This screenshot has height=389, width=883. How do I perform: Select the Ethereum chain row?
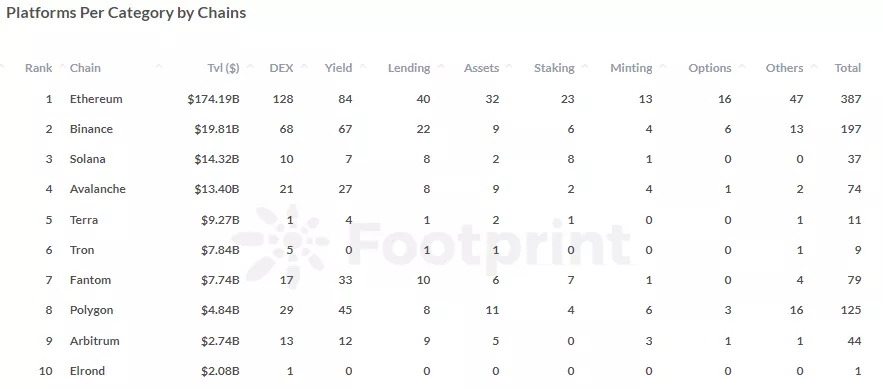(x=442, y=99)
